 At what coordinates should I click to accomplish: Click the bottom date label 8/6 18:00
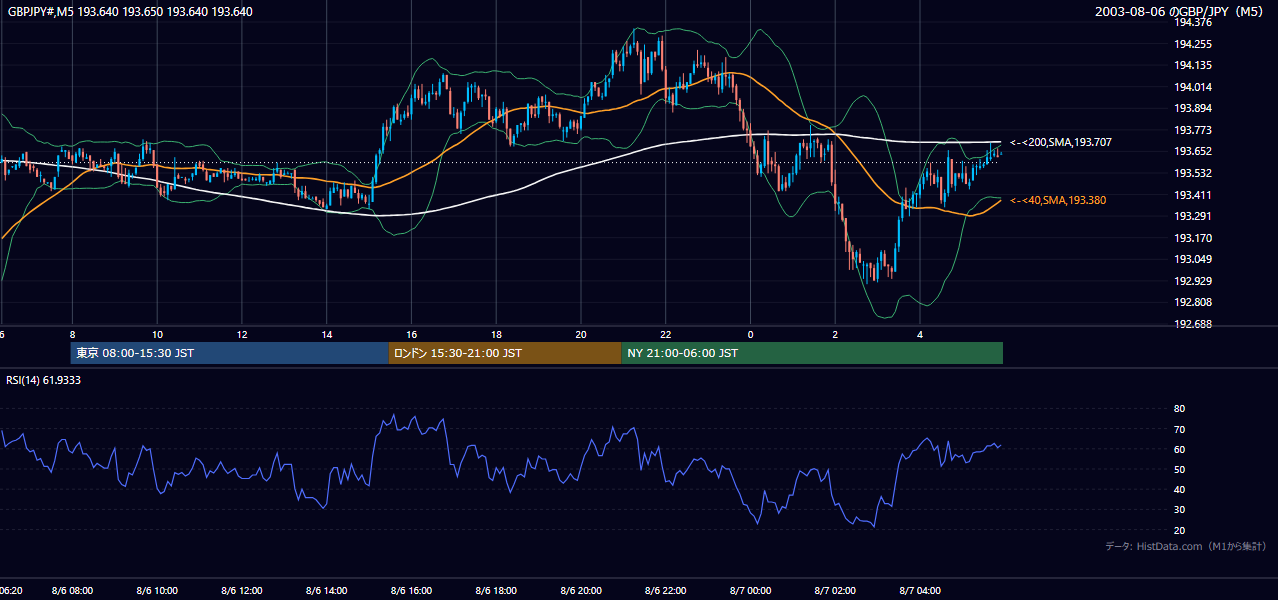pos(497,591)
